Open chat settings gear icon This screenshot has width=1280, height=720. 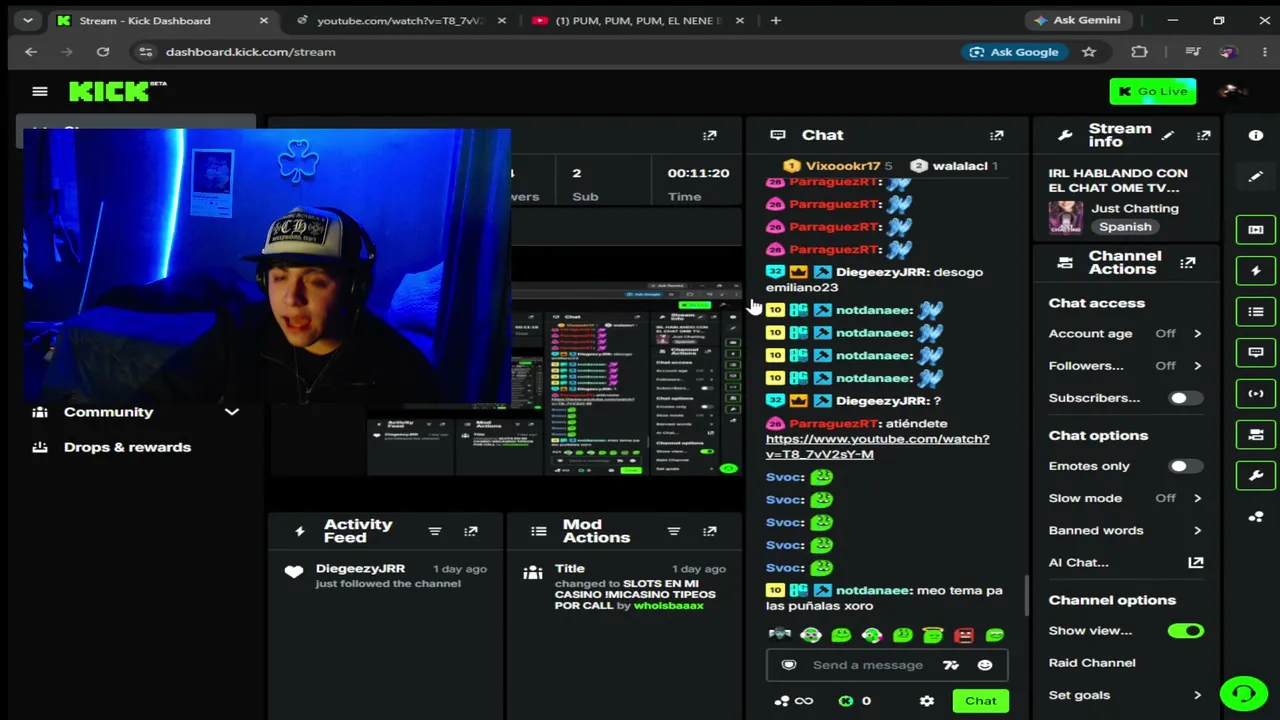[927, 701]
